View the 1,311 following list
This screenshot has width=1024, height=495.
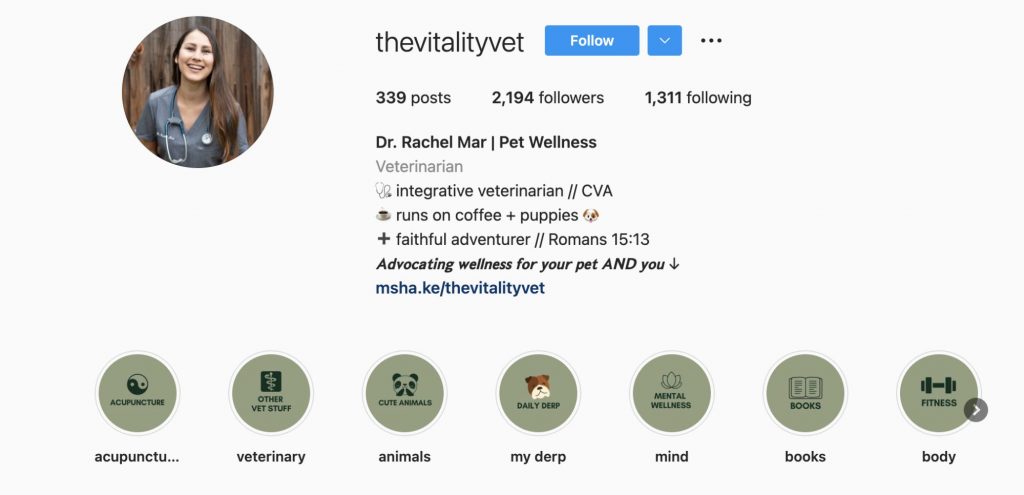coord(698,98)
